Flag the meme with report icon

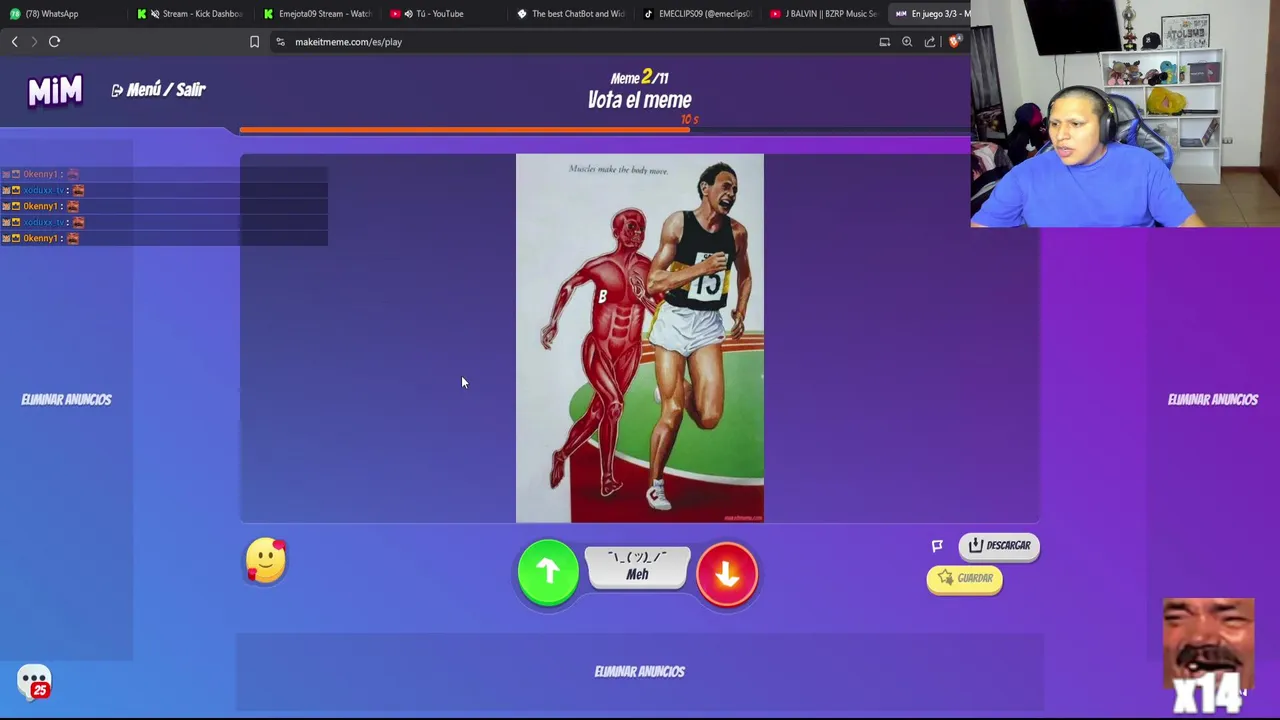937,546
